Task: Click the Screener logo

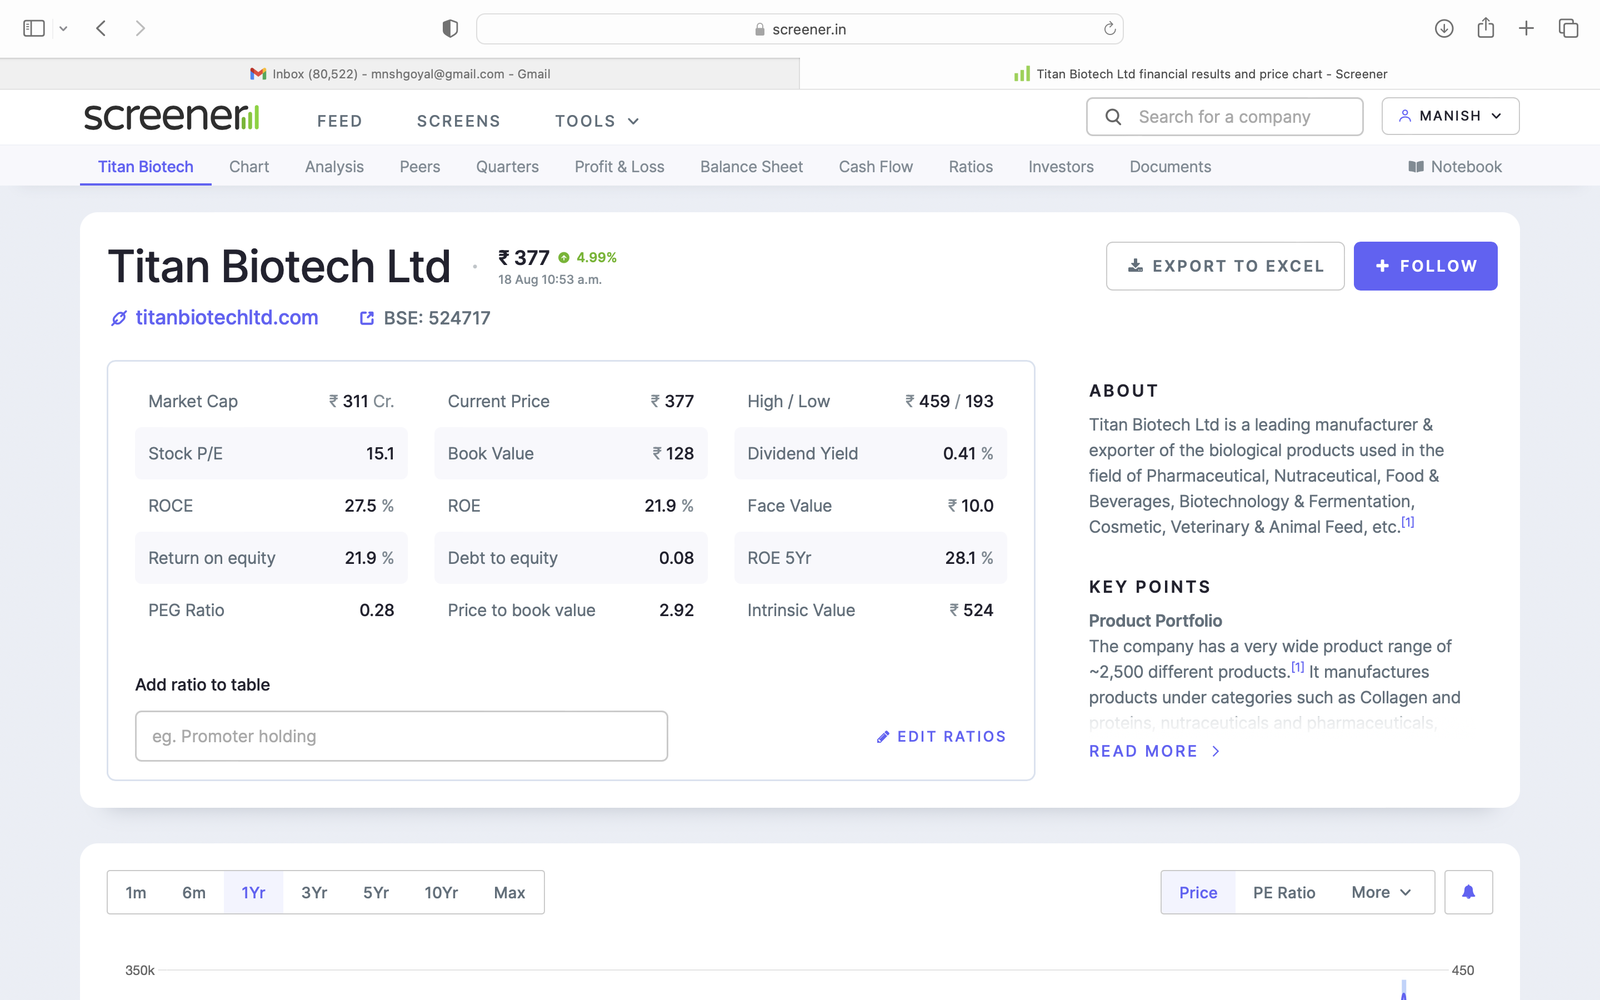Action: [x=171, y=117]
